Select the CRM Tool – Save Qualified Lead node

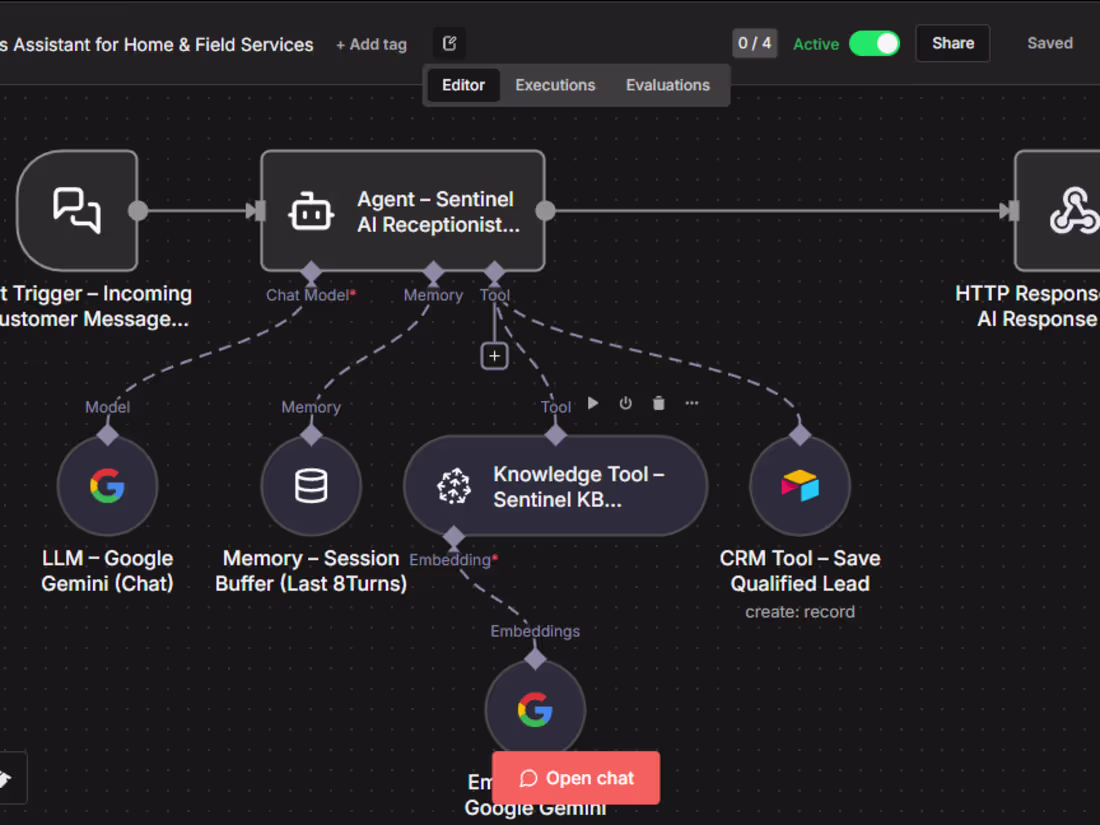pyautogui.click(x=800, y=483)
